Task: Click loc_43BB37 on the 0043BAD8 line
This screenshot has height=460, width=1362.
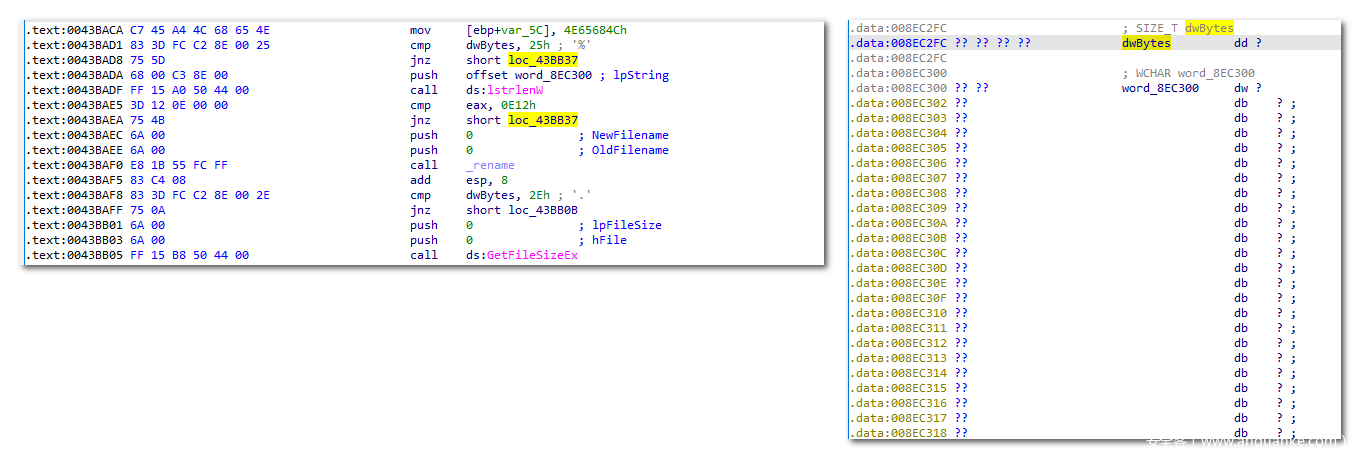Action: 543,60
